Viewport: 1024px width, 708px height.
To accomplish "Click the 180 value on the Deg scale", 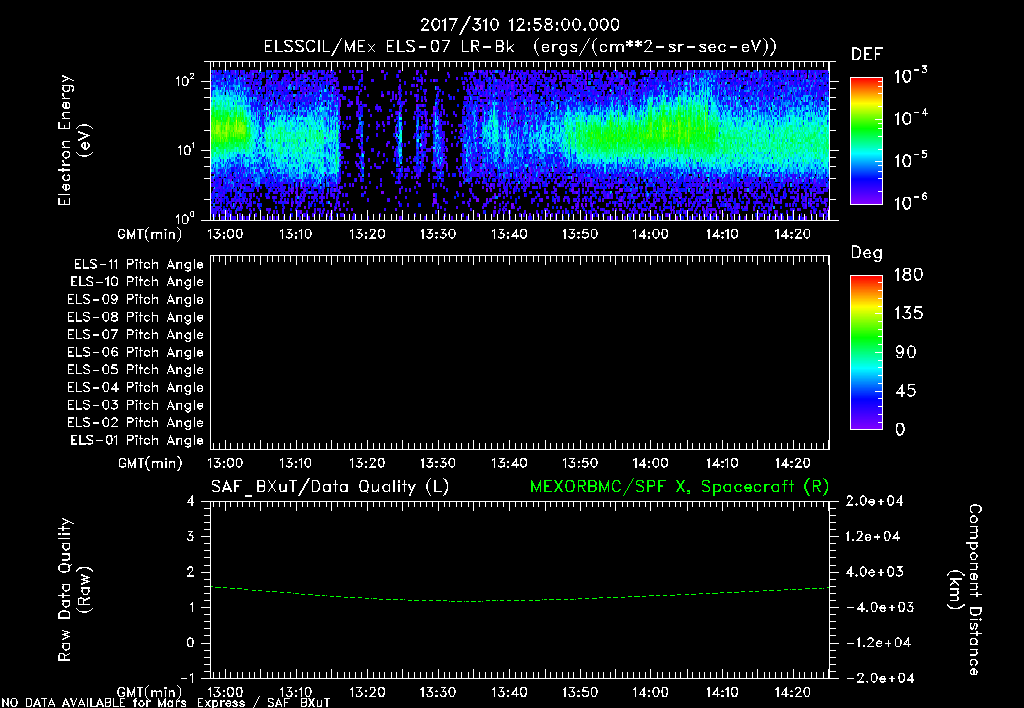I will (908, 275).
